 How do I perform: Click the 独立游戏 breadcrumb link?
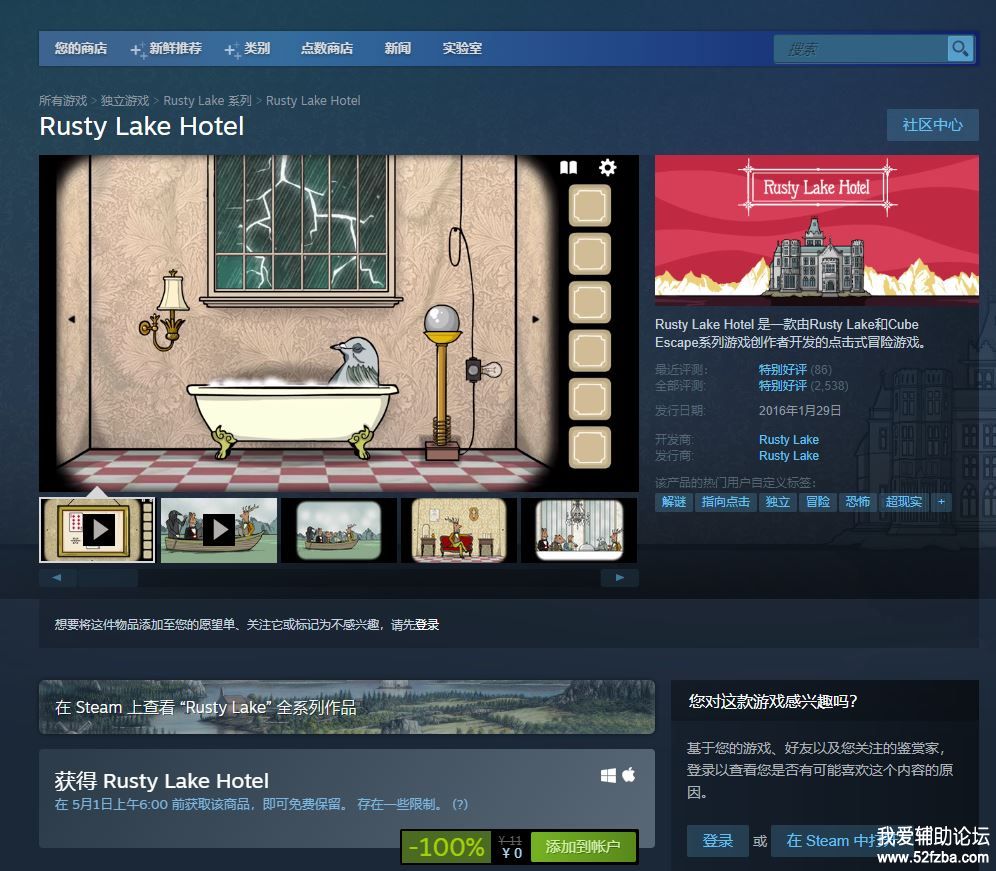(124, 100)
